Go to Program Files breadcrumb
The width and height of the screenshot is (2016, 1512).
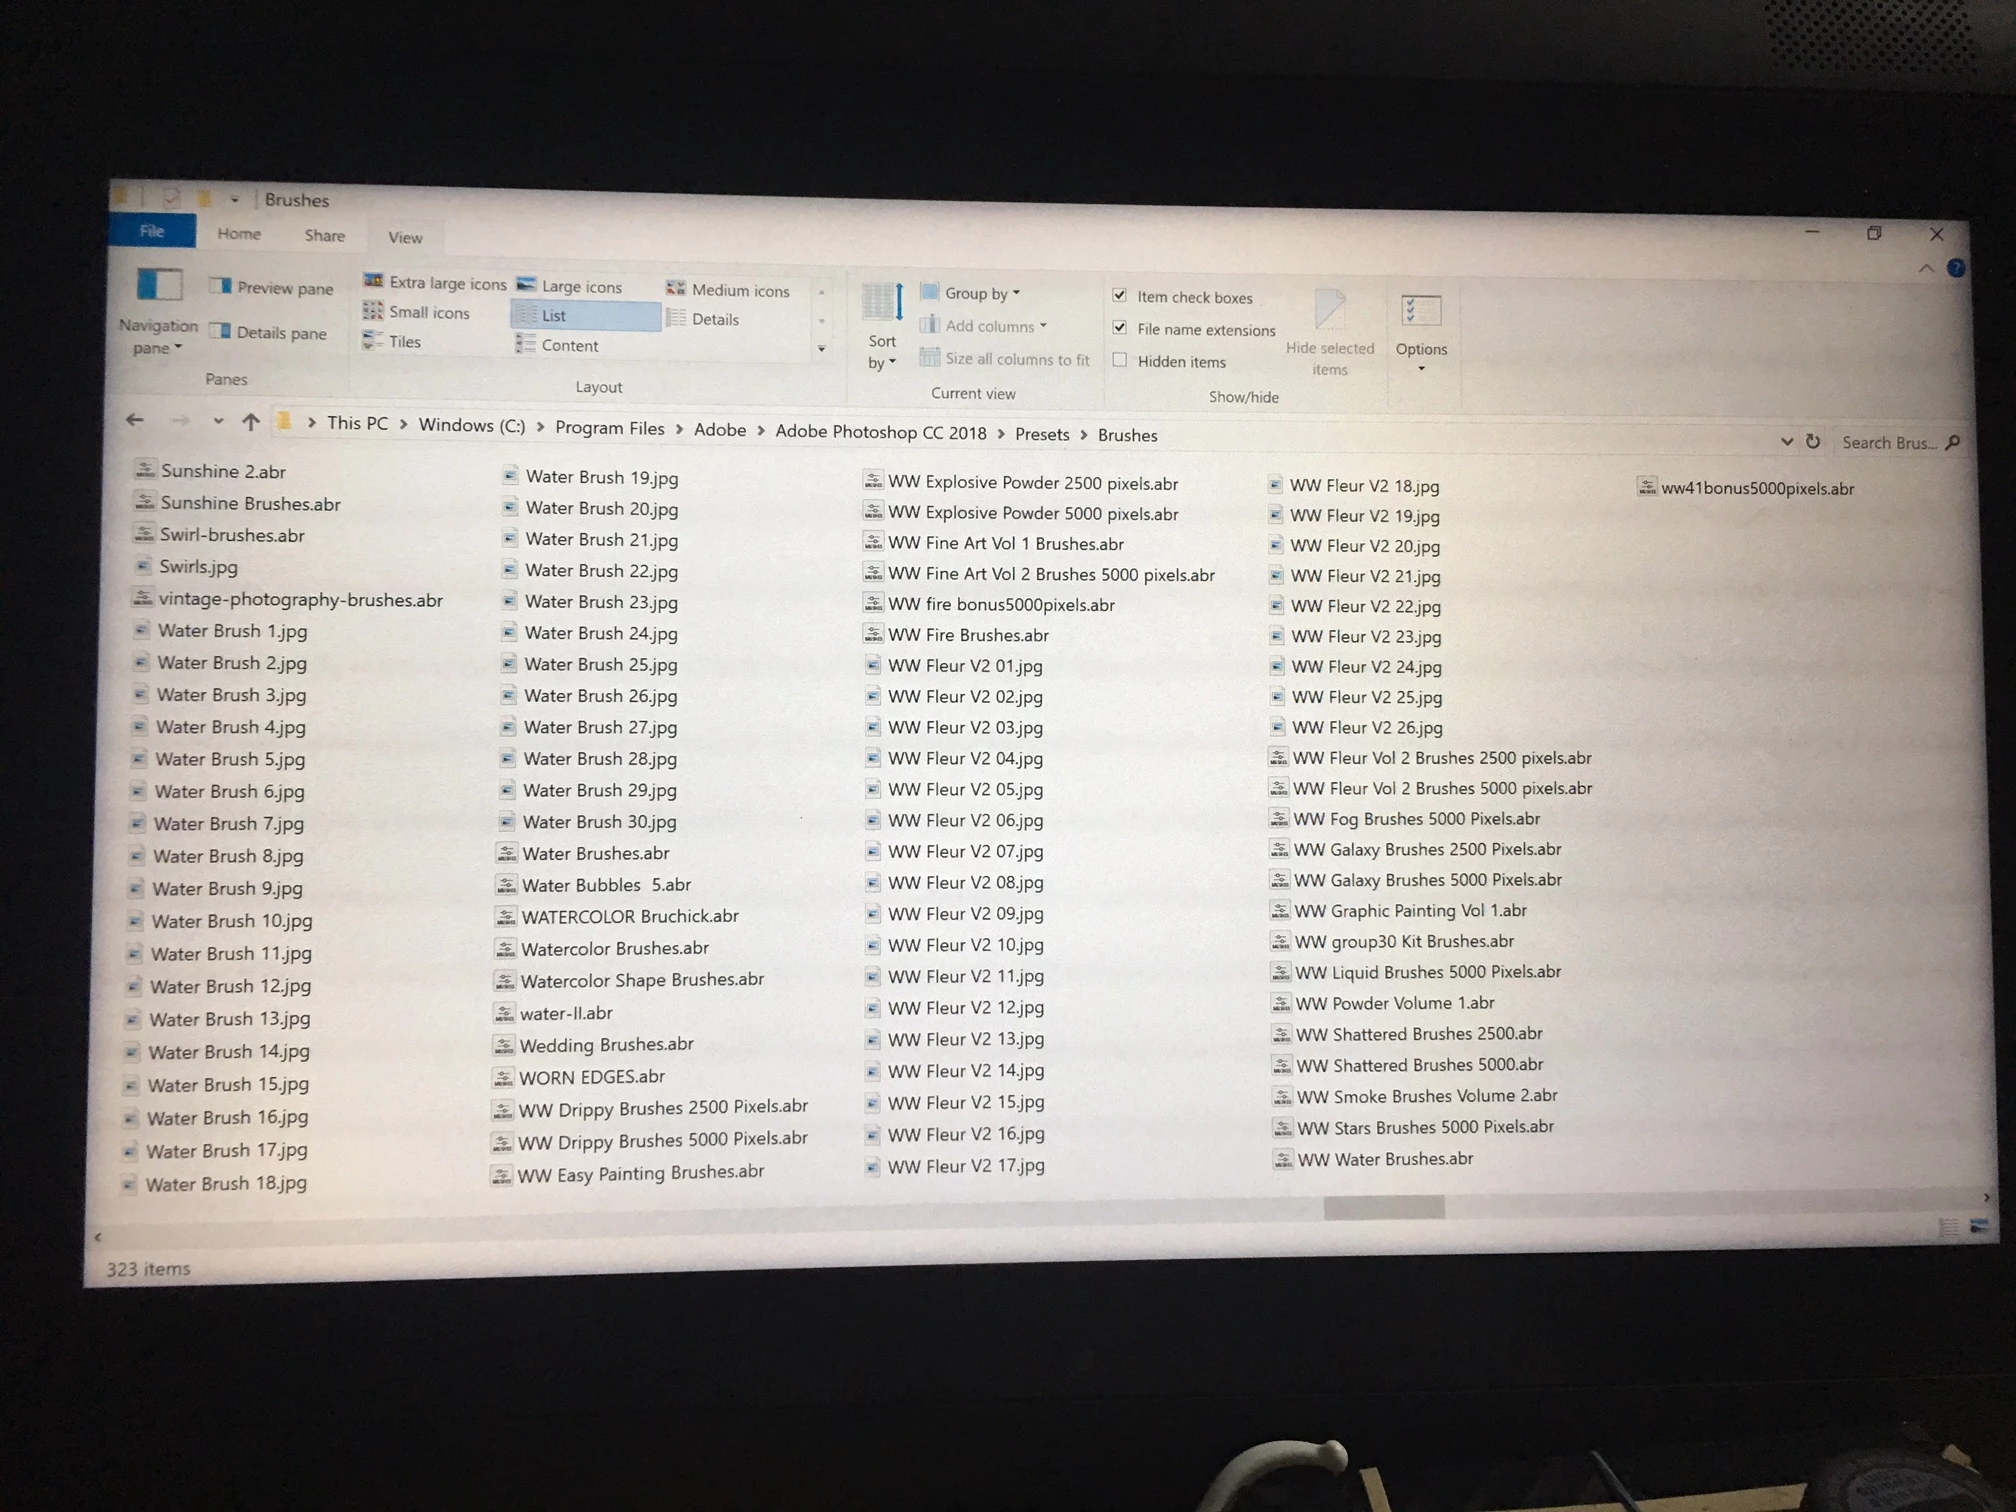click(609, 428)
